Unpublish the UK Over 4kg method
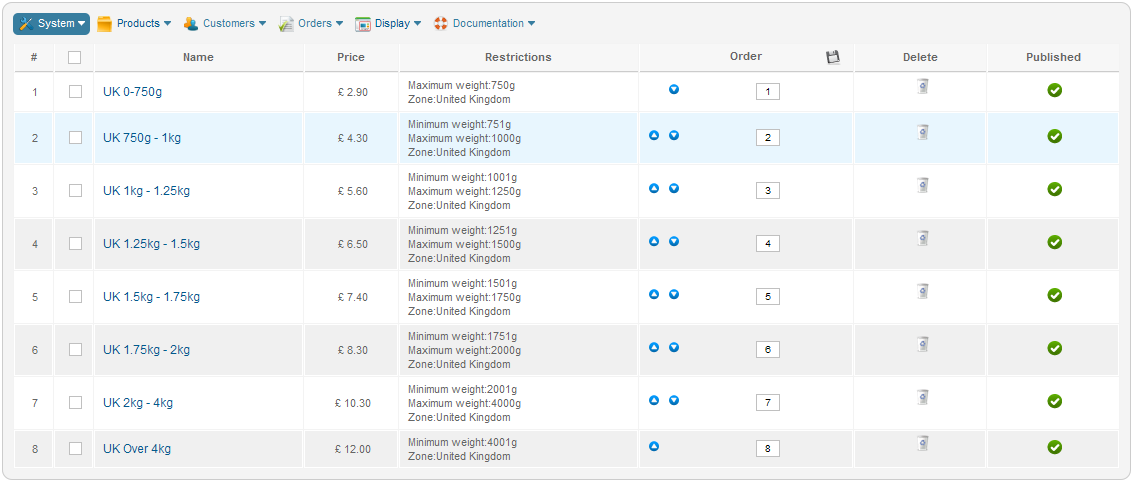The image size is (1134, 483). tap(1054, 447)
